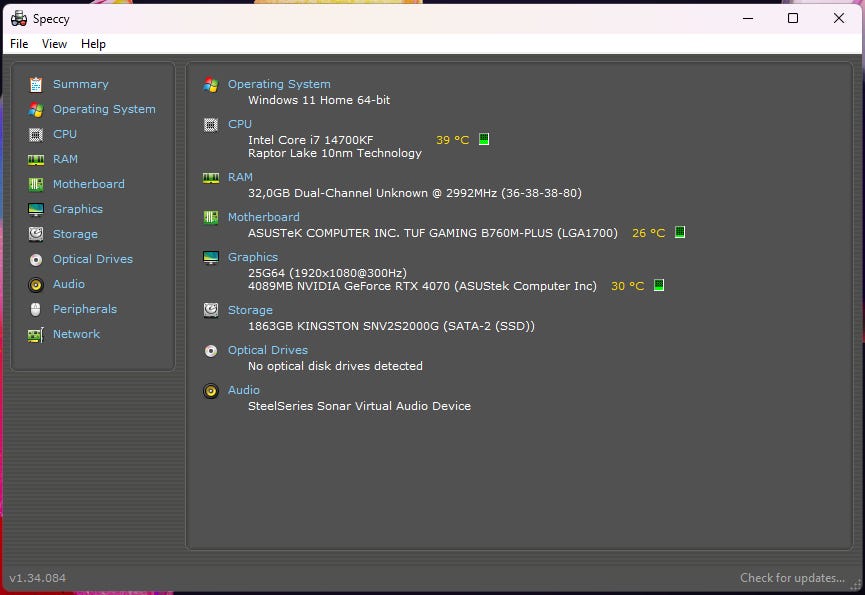
Task: Click the Audio icon in main panel
Action: pos(211,391)
